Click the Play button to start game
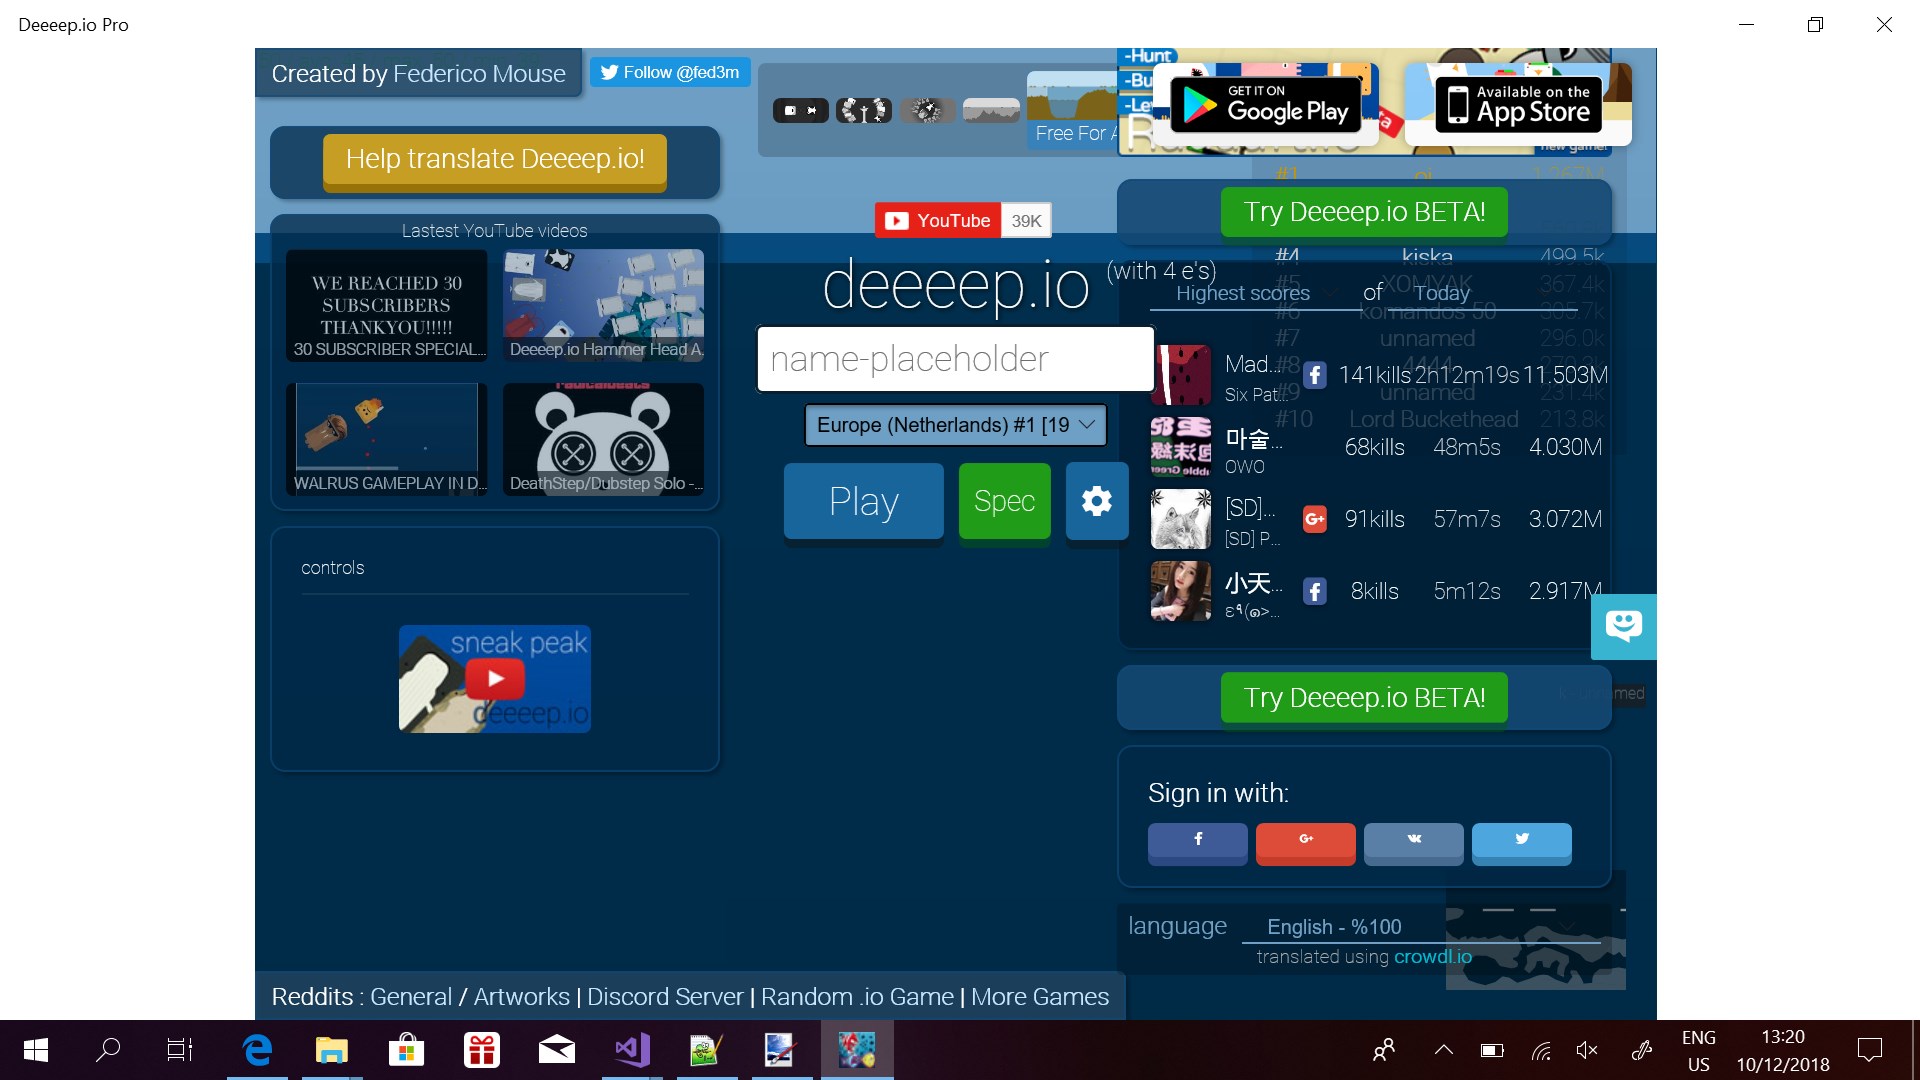The image size is (1920, 1080). pos(862,500)
